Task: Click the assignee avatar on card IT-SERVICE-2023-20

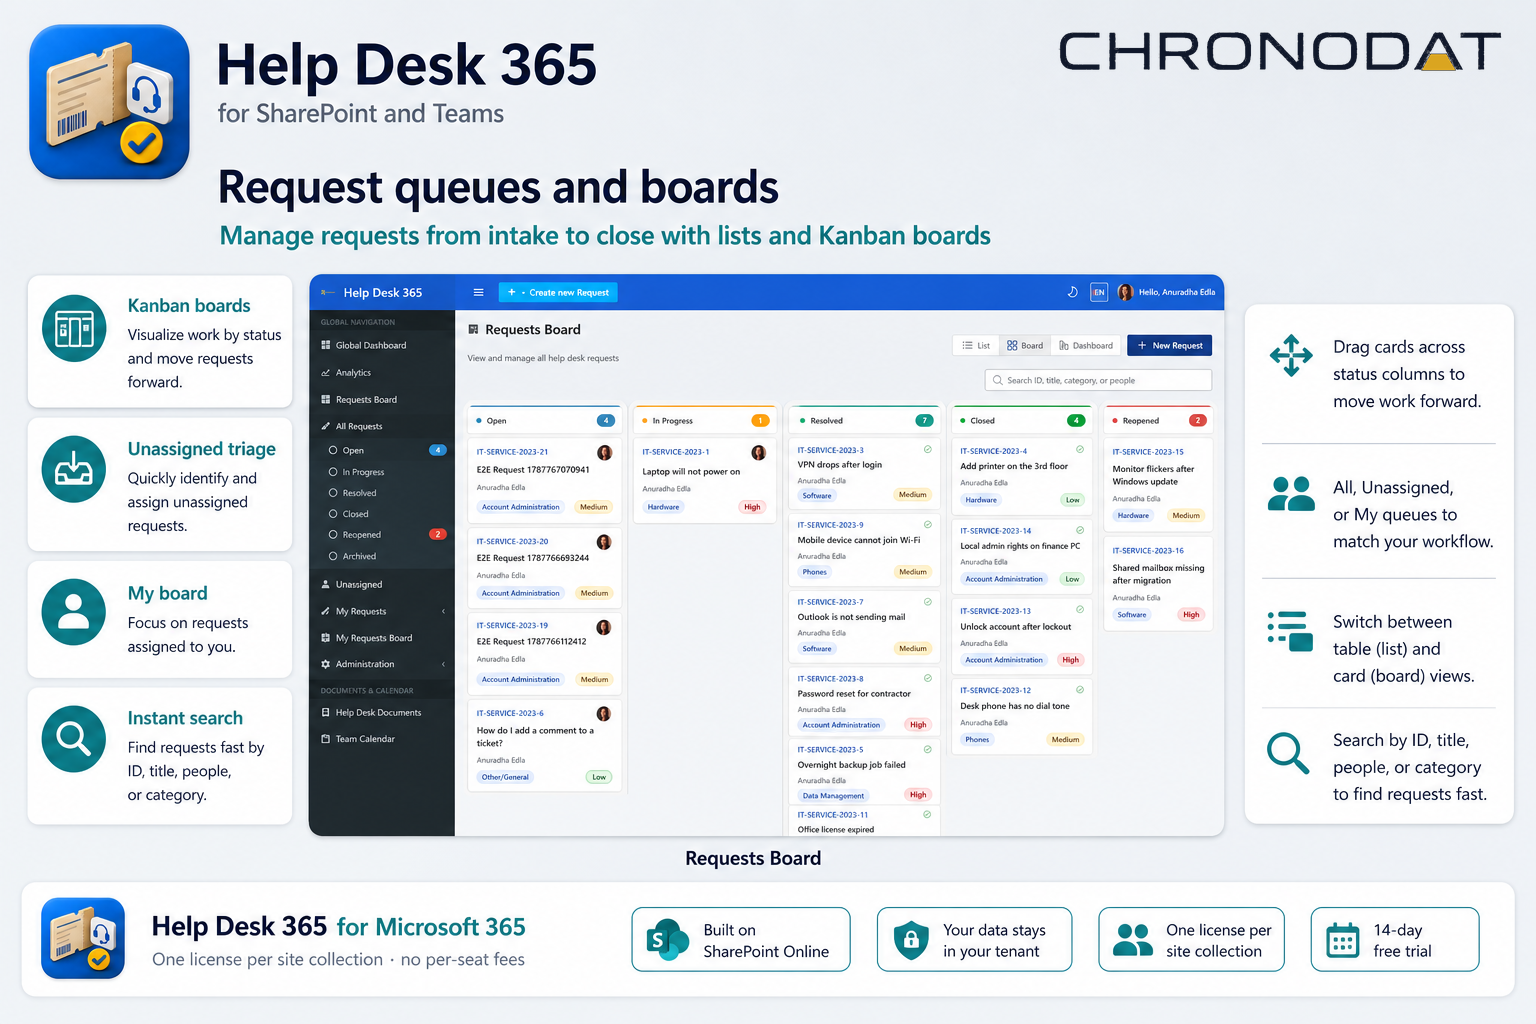Action: coord(604,542)
